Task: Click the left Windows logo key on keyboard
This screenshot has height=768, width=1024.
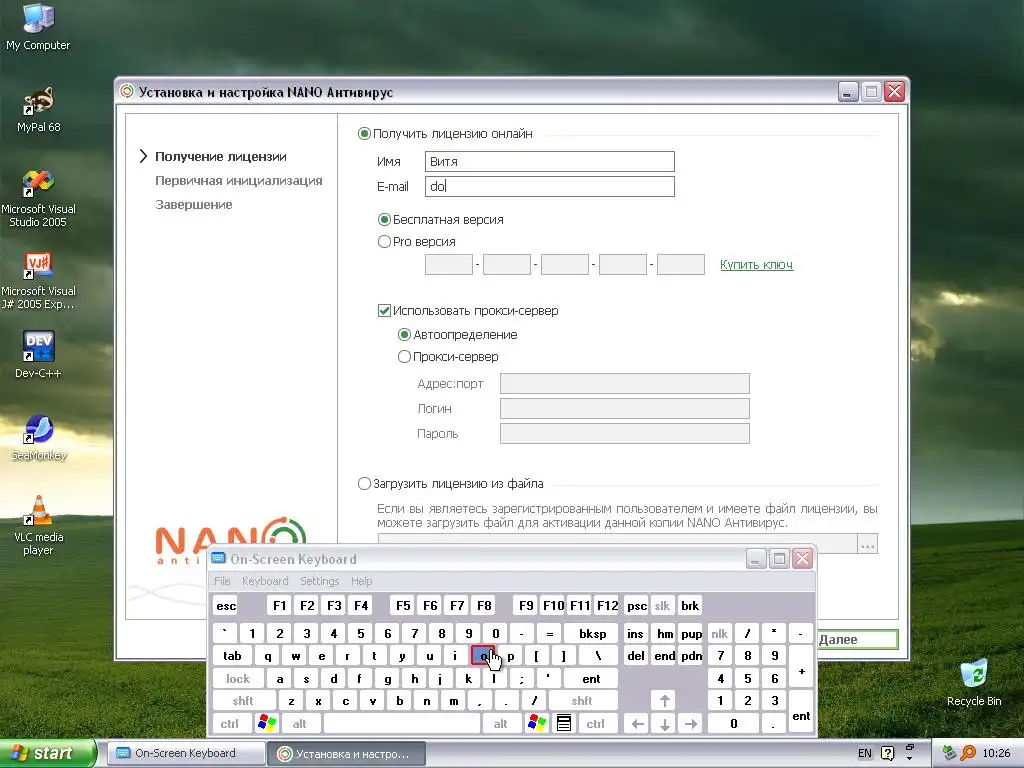Action: tap(267, 723)
